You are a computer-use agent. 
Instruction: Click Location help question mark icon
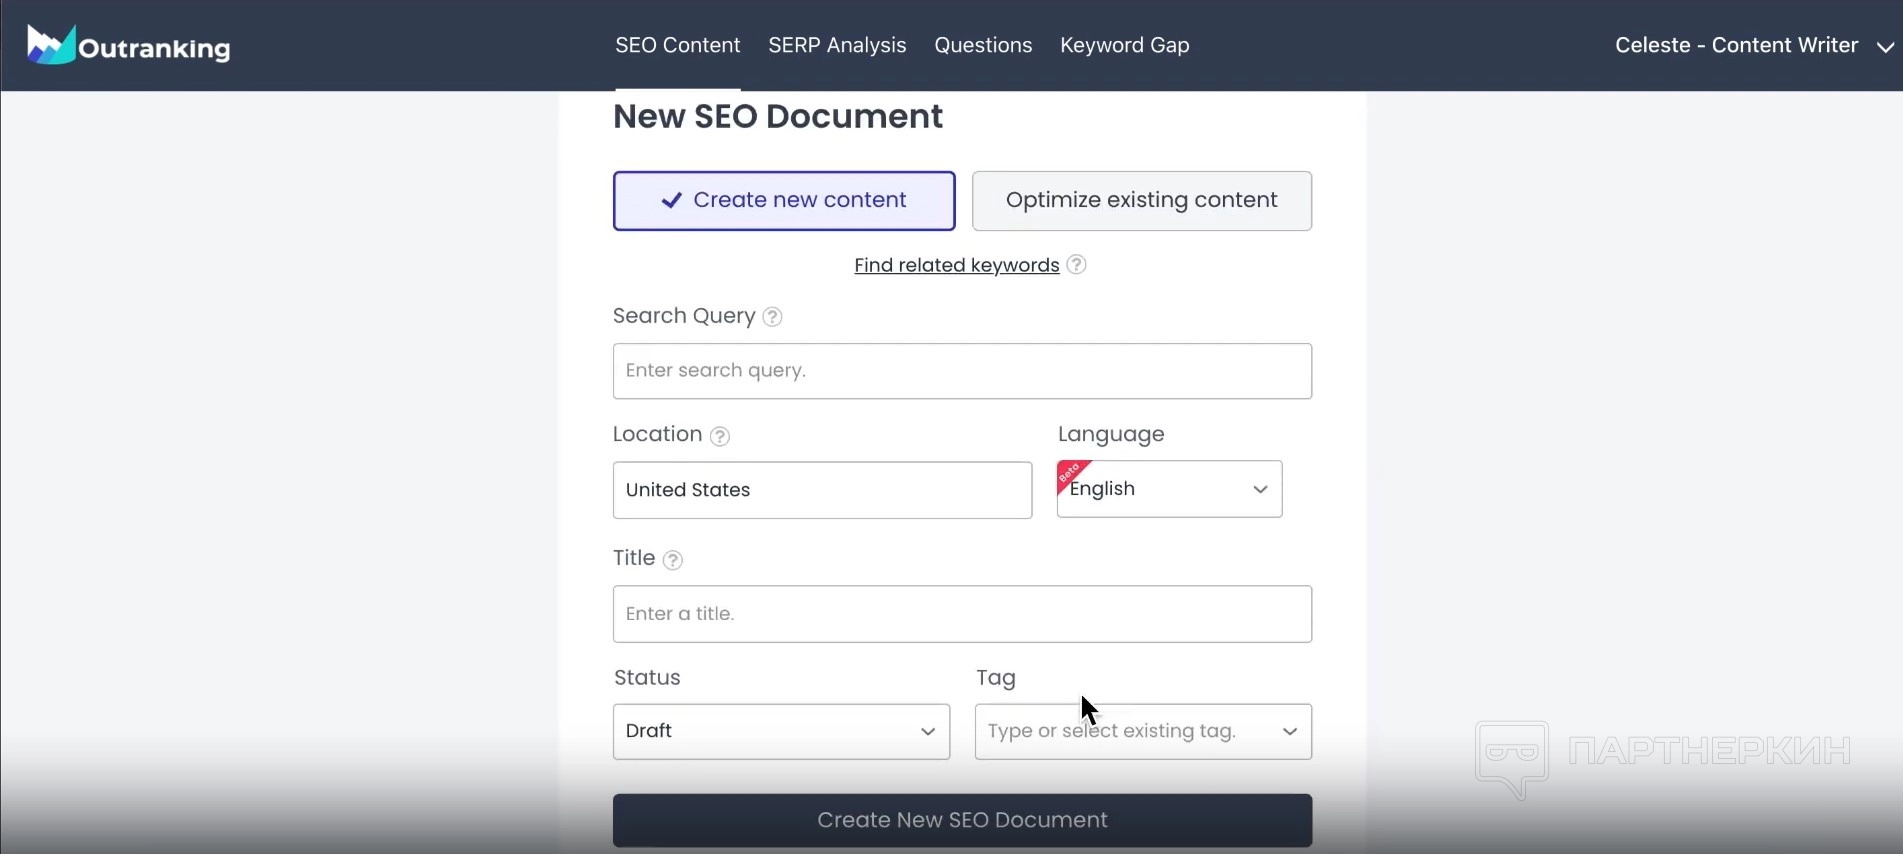(720, 436)
